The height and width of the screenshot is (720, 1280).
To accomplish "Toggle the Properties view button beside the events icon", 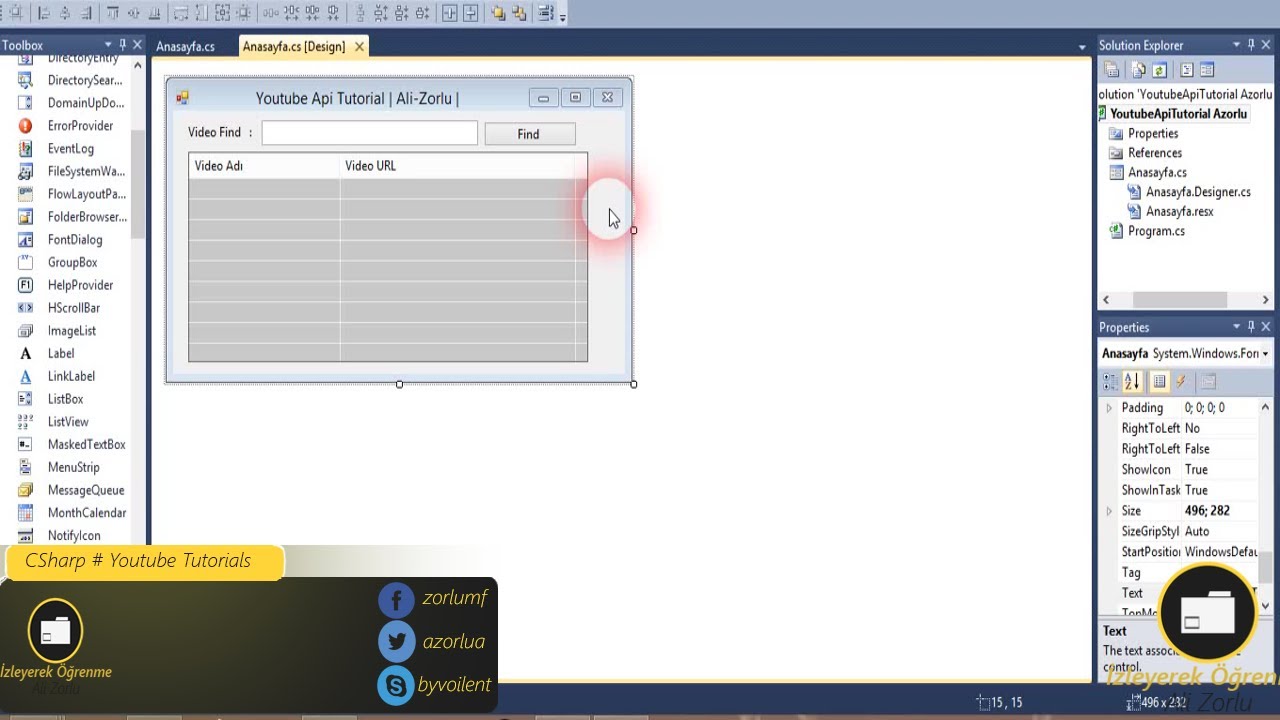I will 1159,381.
